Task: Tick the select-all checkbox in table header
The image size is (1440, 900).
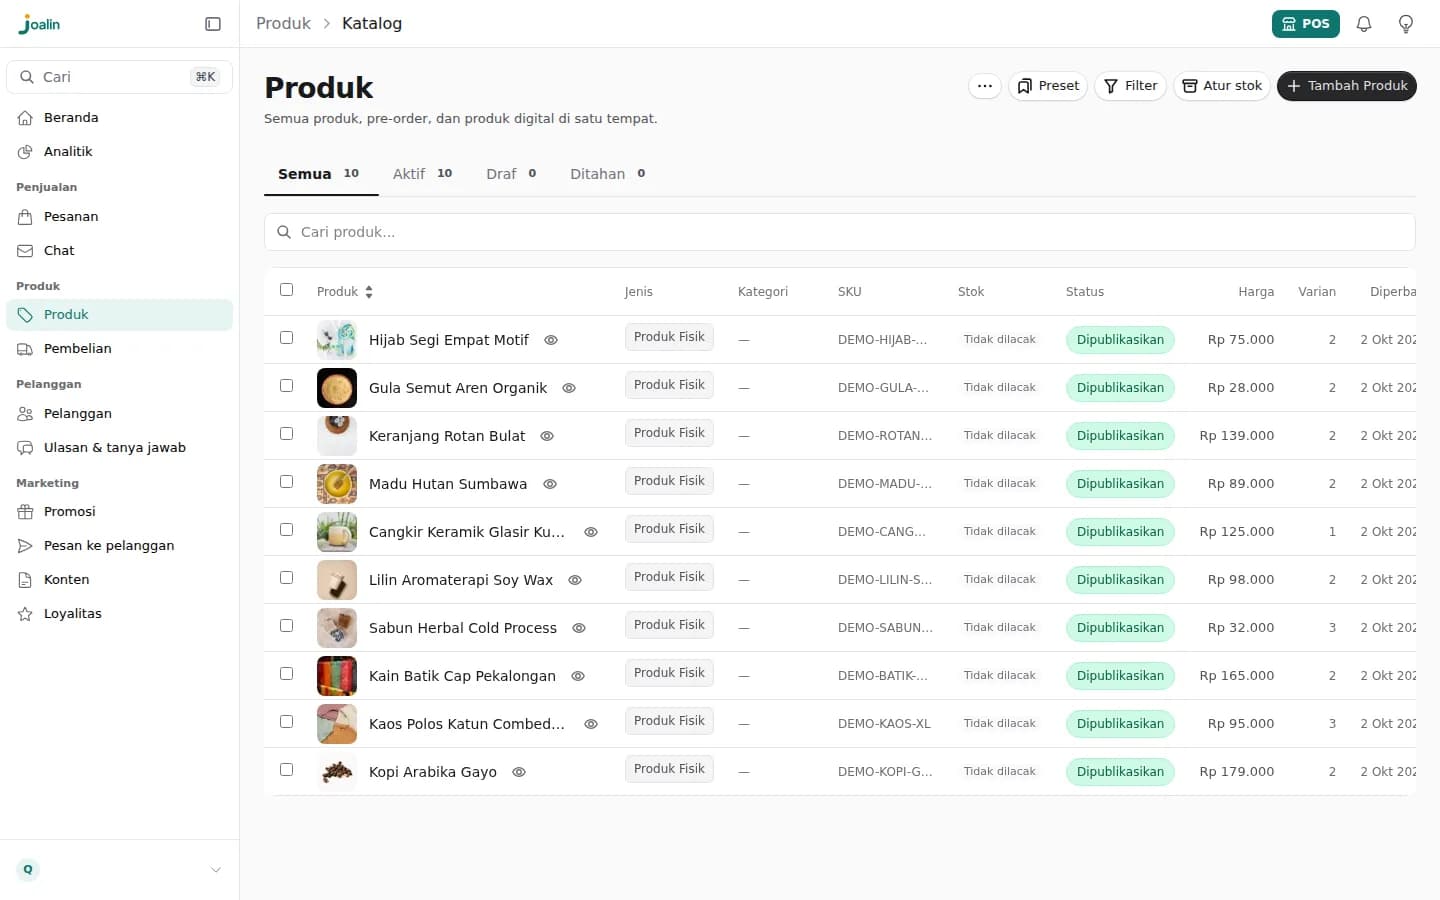Action: [287, 290]
